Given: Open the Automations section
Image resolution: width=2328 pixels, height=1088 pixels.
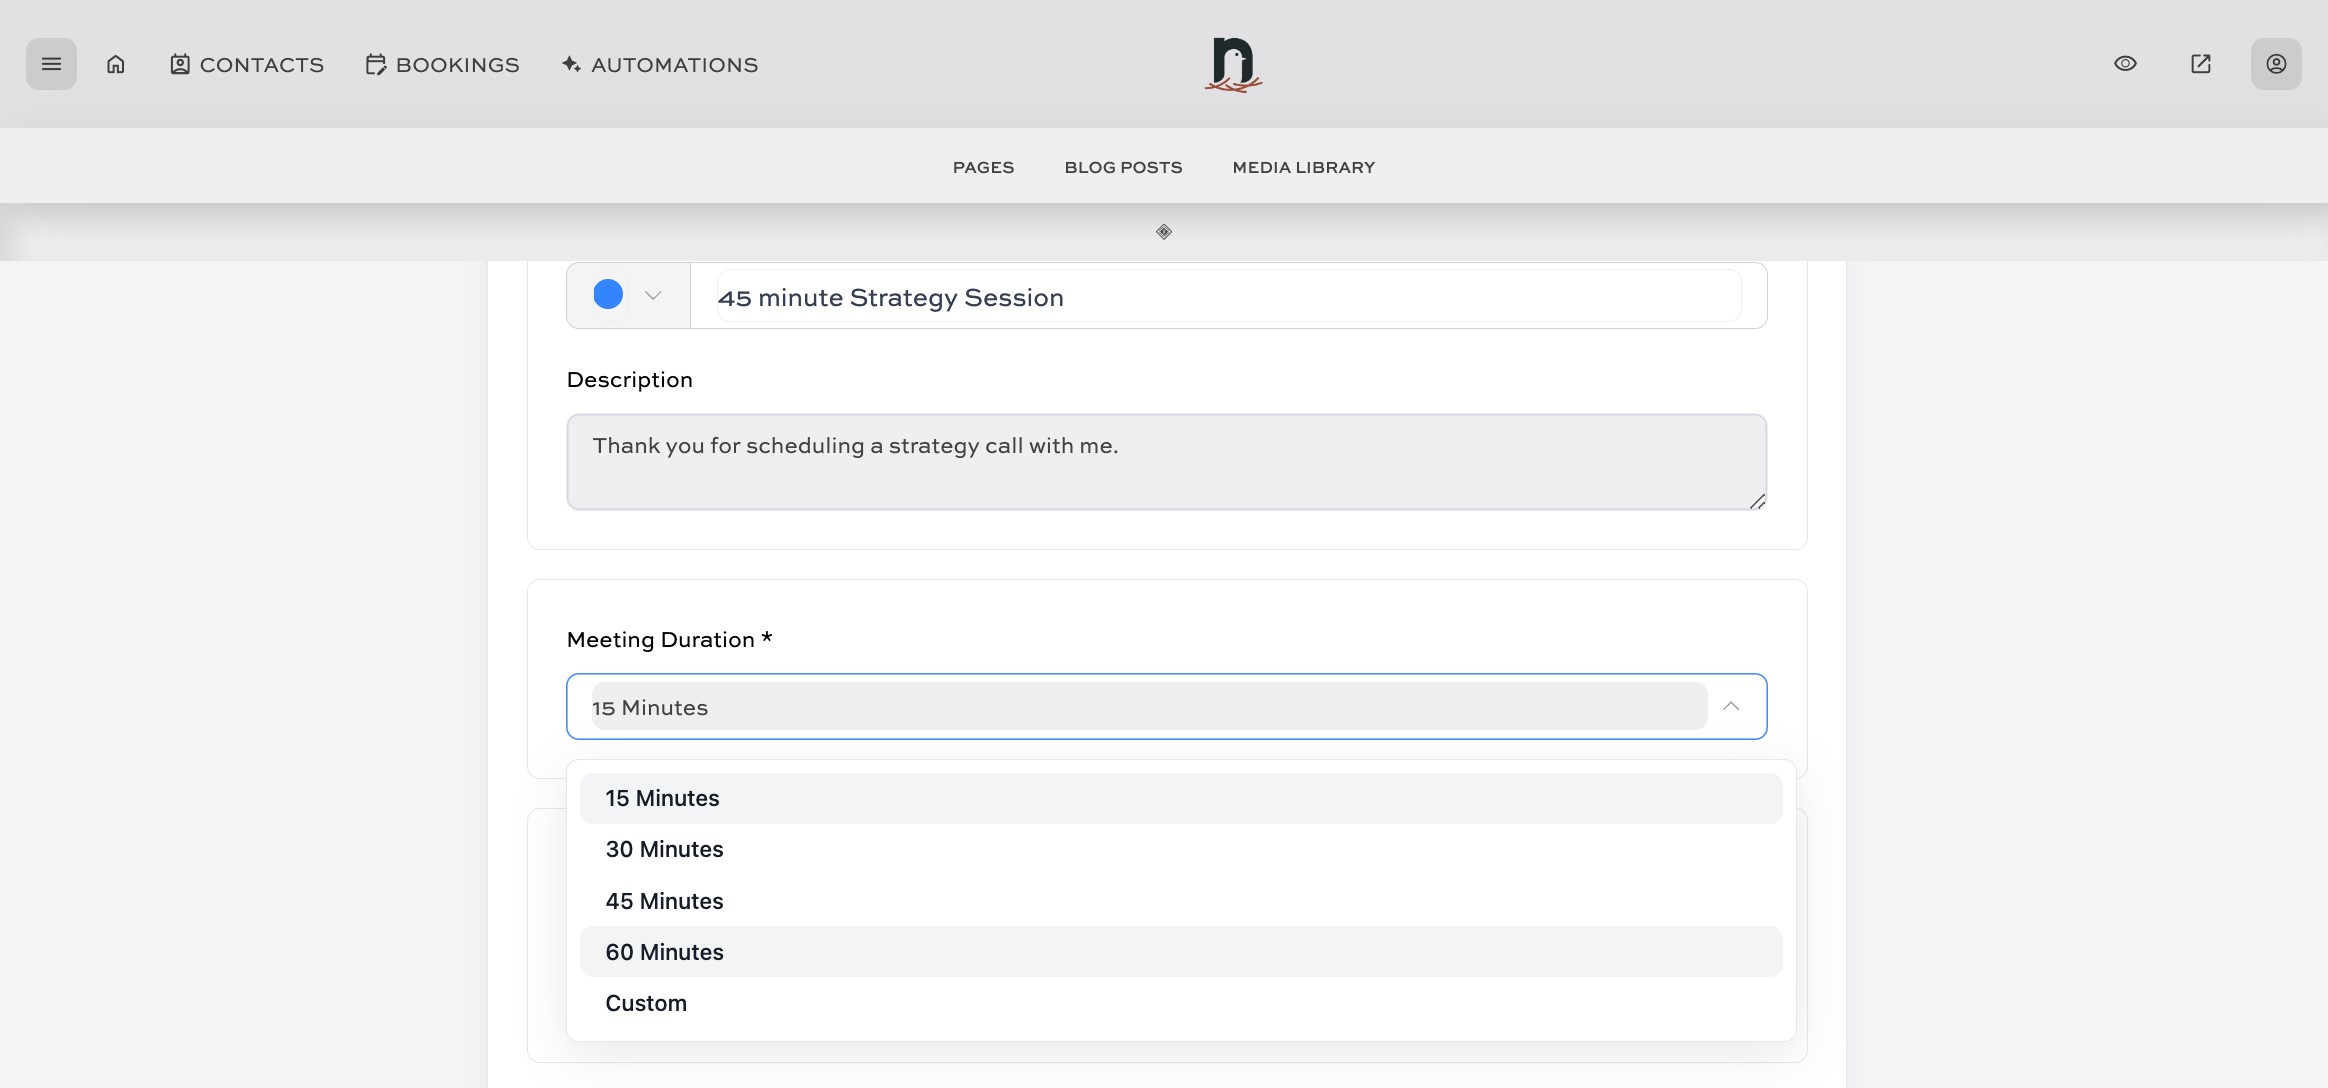Looking at the screenshot, I should point(658,64).
